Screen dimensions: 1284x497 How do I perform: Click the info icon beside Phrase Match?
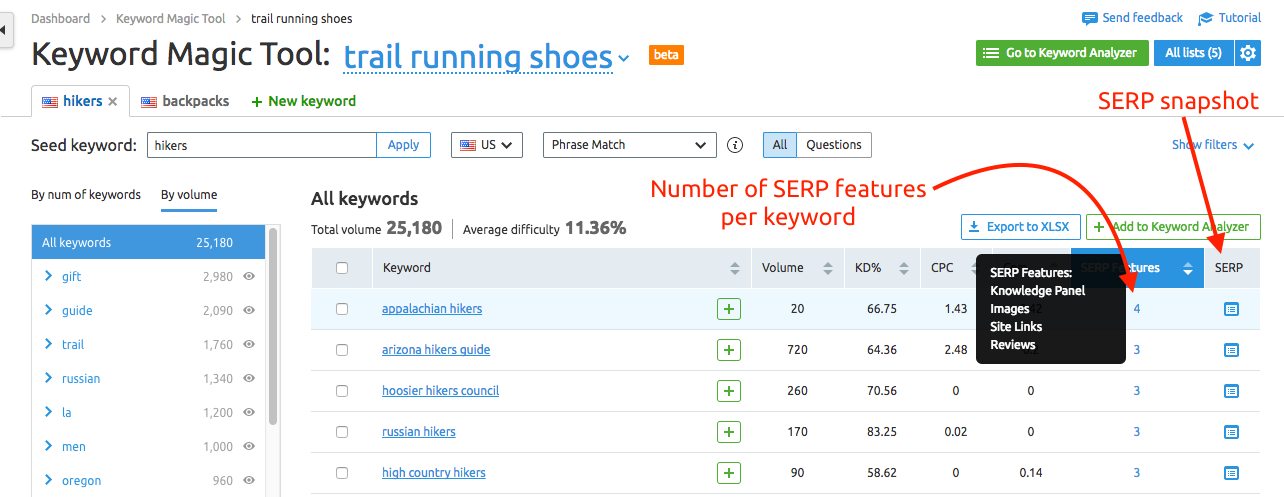pos(735,145)
